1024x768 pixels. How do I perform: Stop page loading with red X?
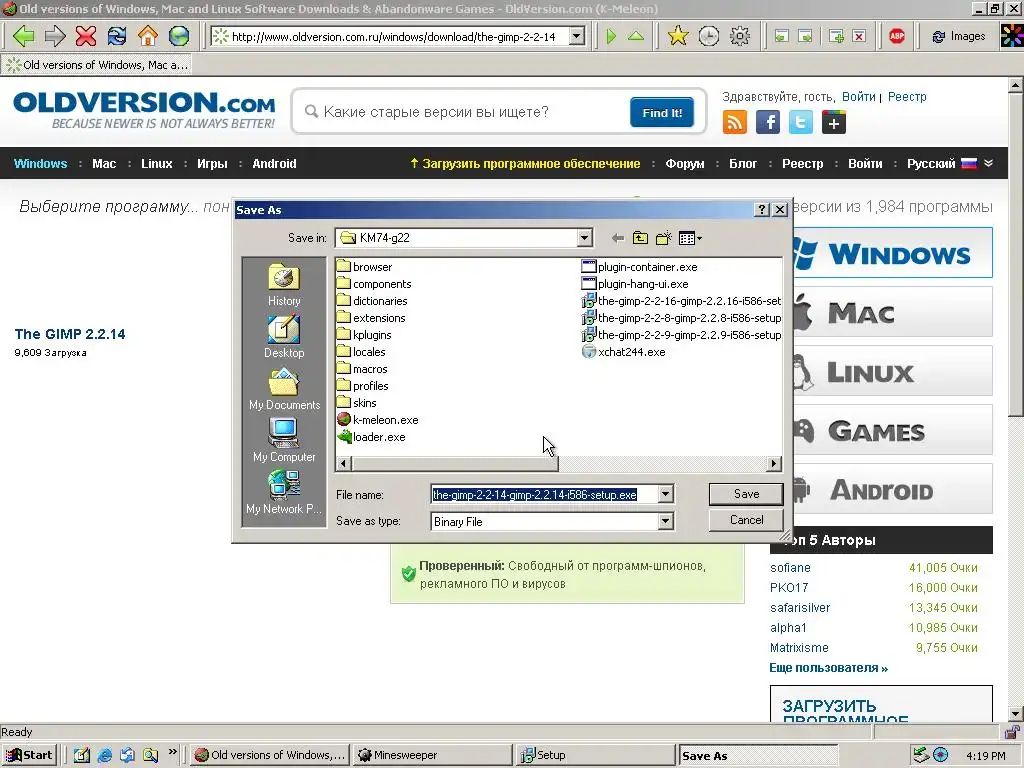86,36
